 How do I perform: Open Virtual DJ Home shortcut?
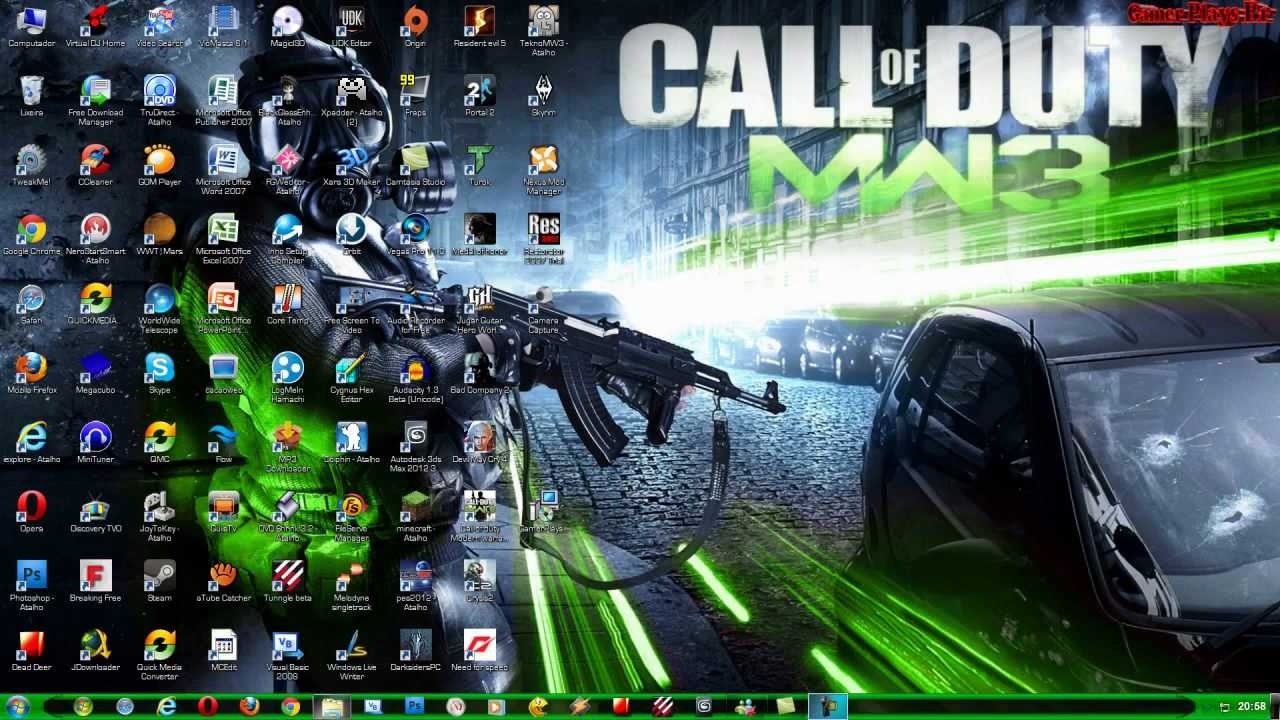point(96,27)
